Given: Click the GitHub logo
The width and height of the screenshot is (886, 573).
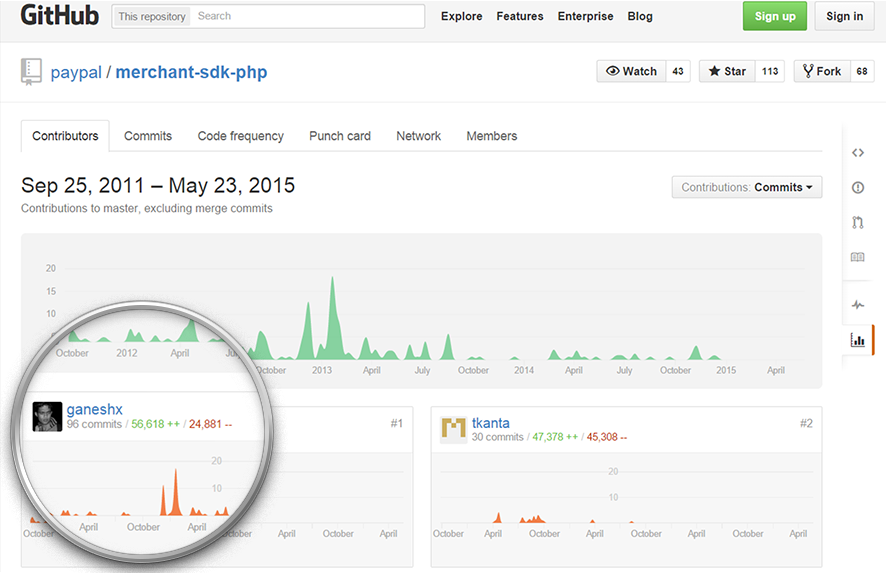Looking at the screenshot, I should pyautogui.click(x=59, y=16).
